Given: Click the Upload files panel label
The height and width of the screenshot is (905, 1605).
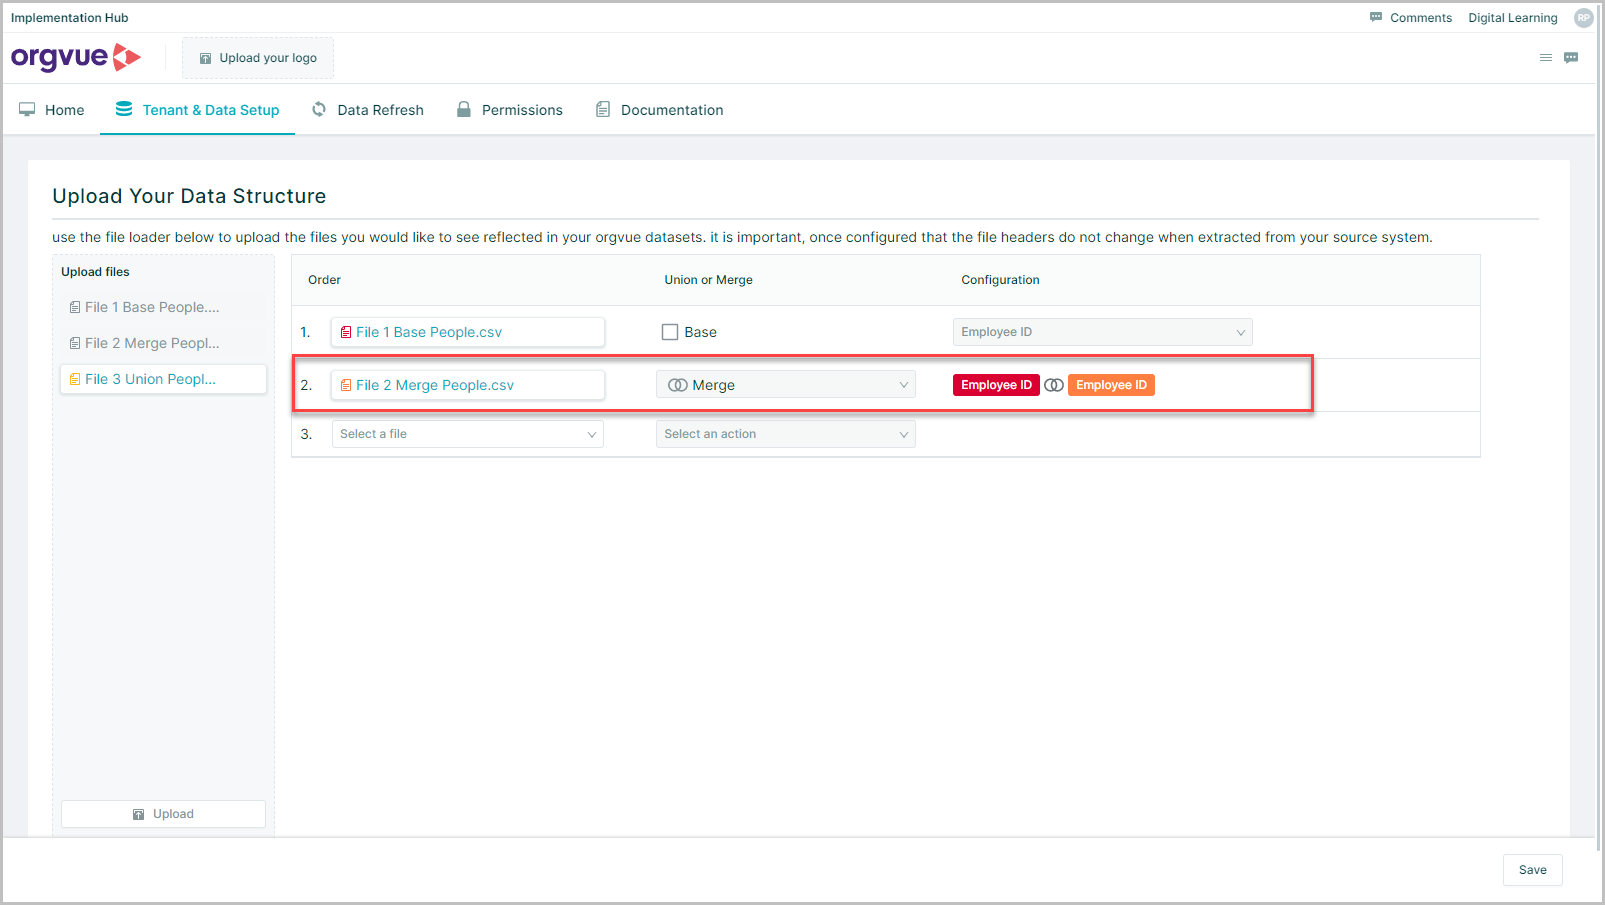Looking at the screenshot, I should pos(95,272).
